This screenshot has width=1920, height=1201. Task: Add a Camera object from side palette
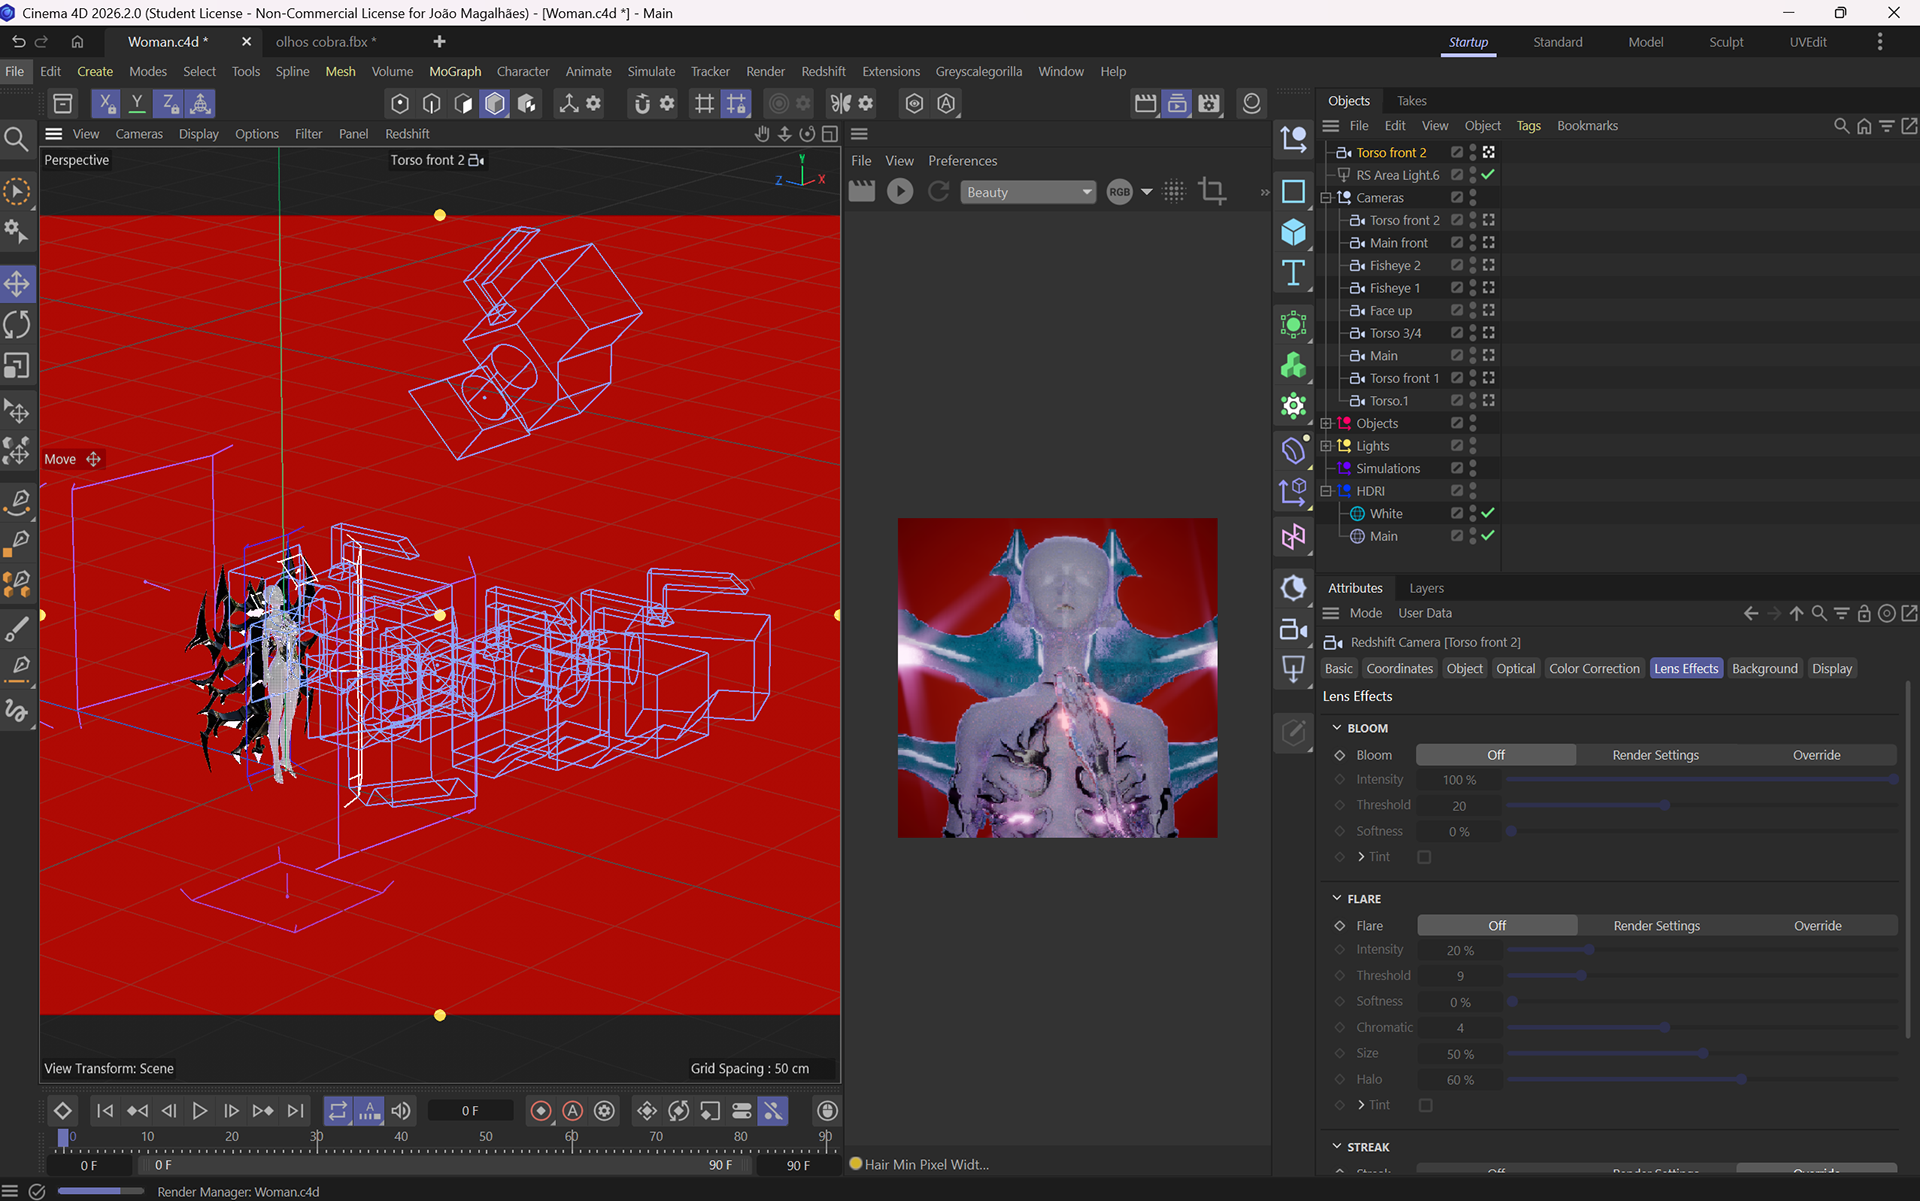click(1293, 629)
